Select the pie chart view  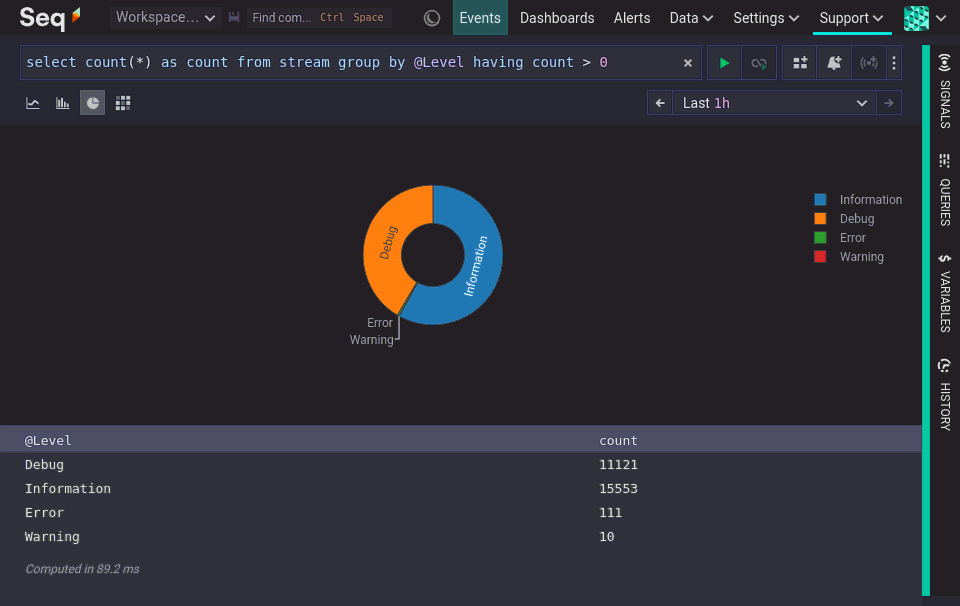92,103
